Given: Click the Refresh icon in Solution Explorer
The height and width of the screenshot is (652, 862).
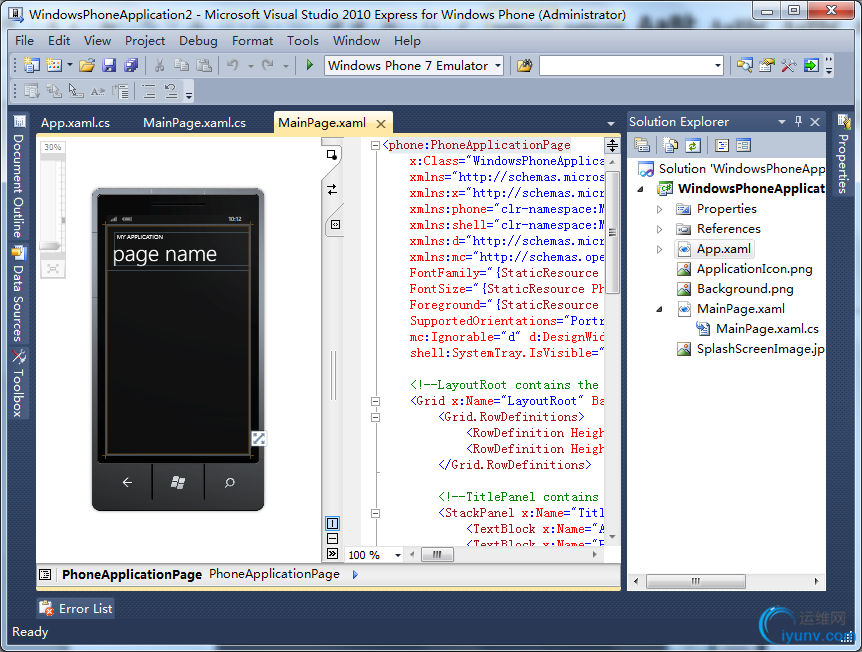Looking at the screenshot, I should click(693, 145).
